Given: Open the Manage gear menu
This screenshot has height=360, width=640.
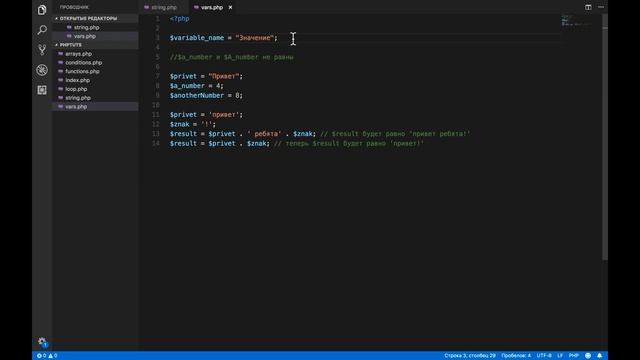Looking at the screenshot, I should tap(42, 342).
